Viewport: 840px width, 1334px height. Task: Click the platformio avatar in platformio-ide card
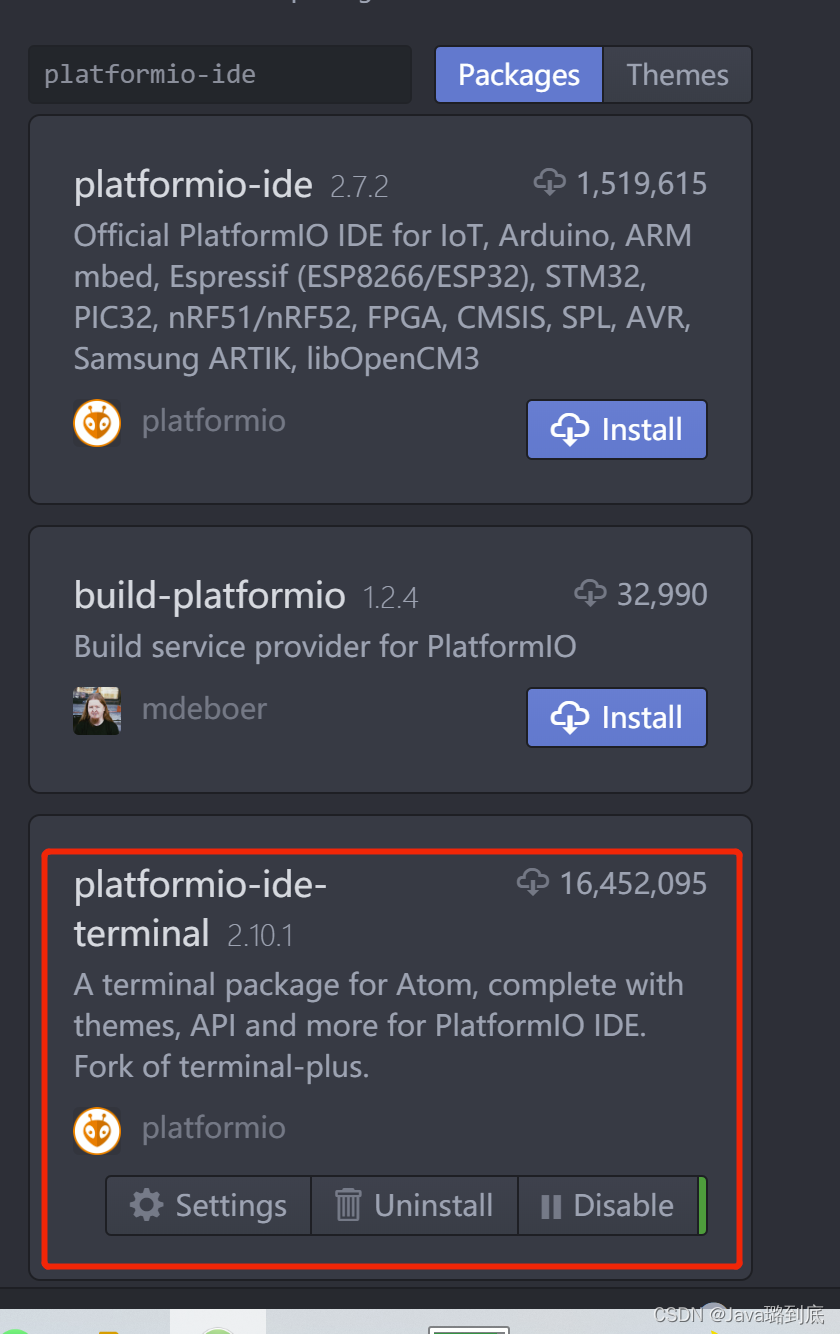point(97,423)
